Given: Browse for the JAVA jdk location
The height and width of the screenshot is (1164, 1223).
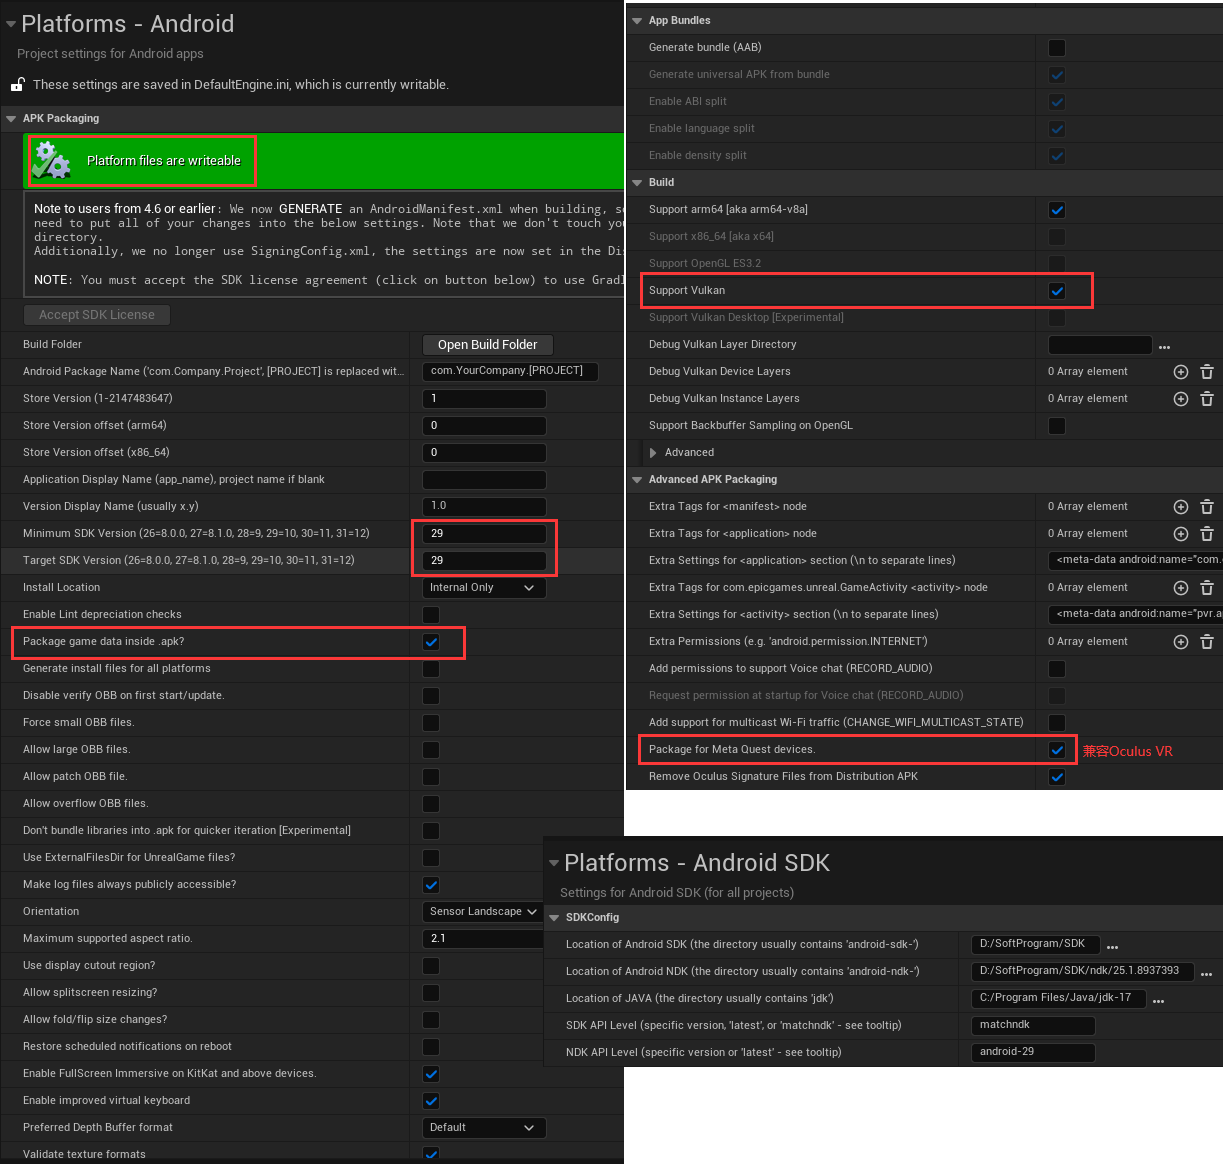Looking at the screenshot, I should (1158, 1001).
